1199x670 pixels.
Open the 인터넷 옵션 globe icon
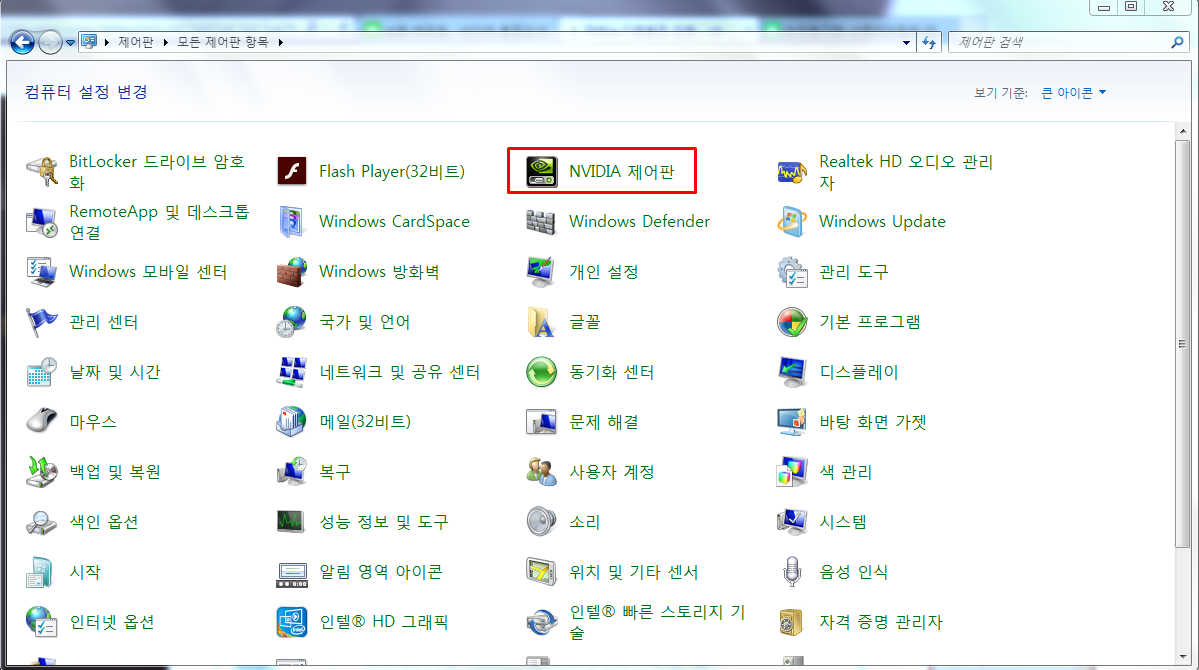coord(42,622)
